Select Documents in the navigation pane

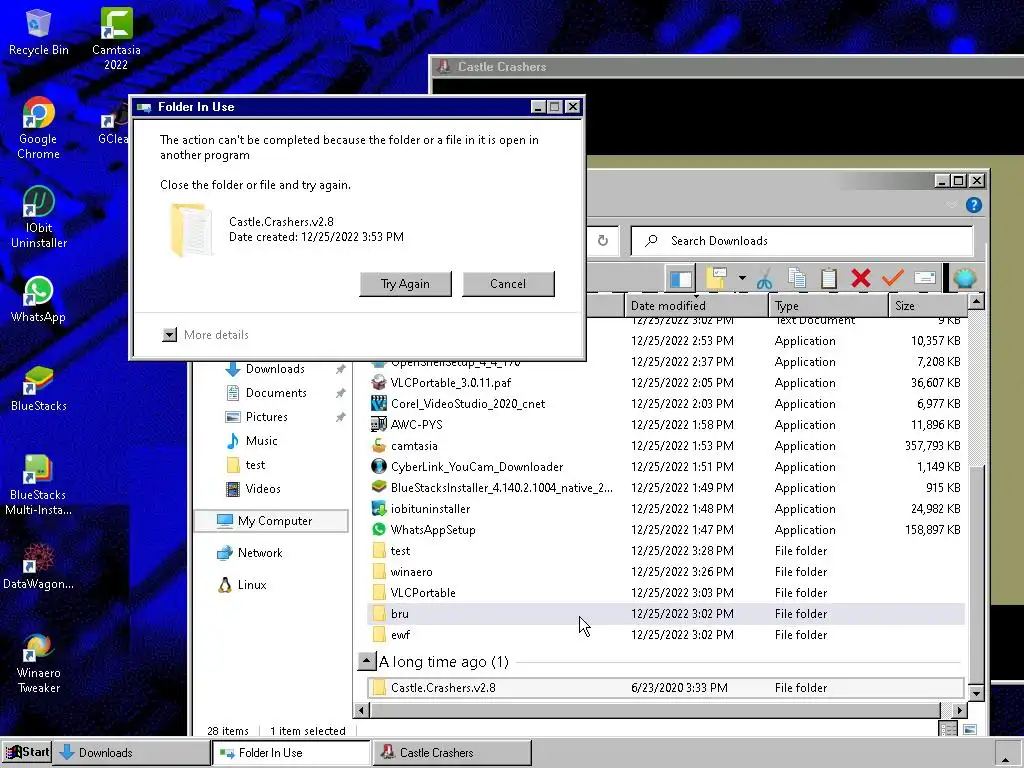coord(274,393)
